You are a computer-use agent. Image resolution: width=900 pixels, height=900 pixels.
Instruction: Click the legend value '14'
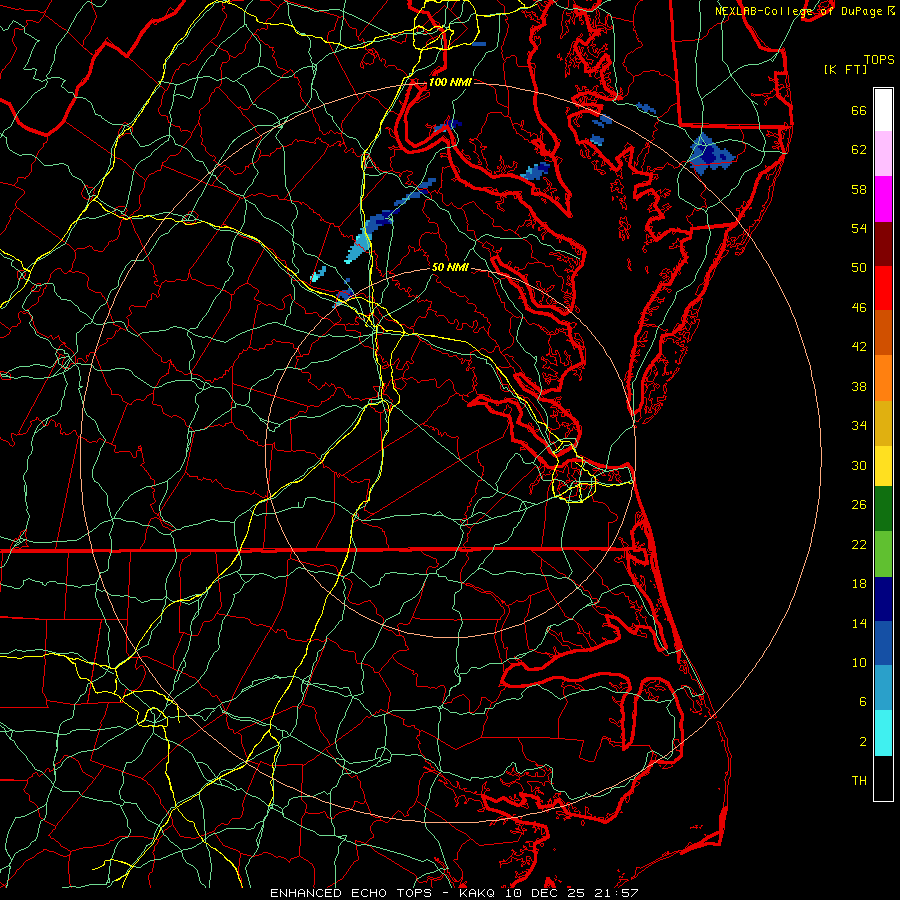point(859,623)
